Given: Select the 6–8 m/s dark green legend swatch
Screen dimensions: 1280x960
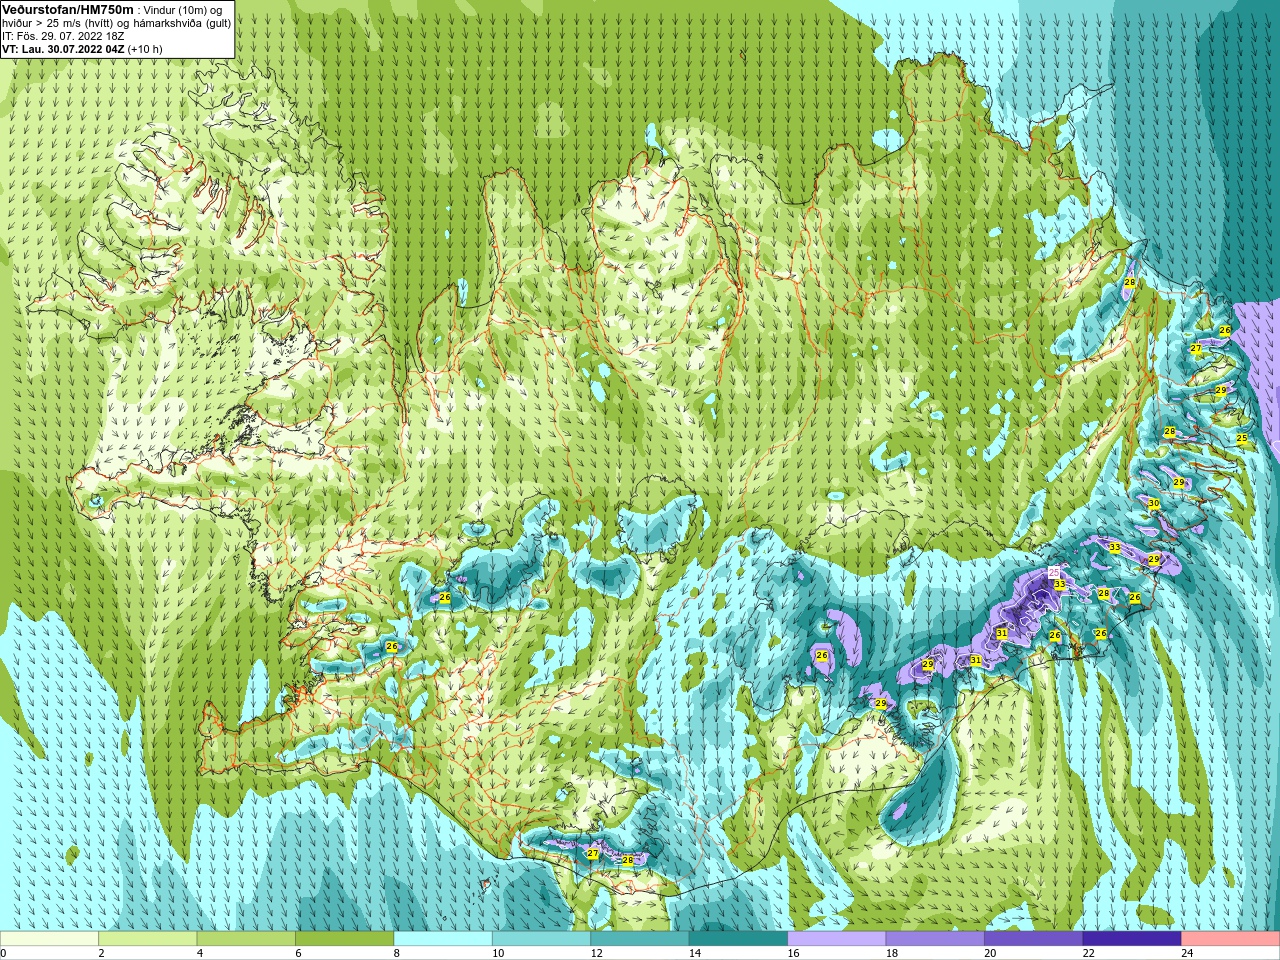Looking at the screenshot, I should [344, 939].
